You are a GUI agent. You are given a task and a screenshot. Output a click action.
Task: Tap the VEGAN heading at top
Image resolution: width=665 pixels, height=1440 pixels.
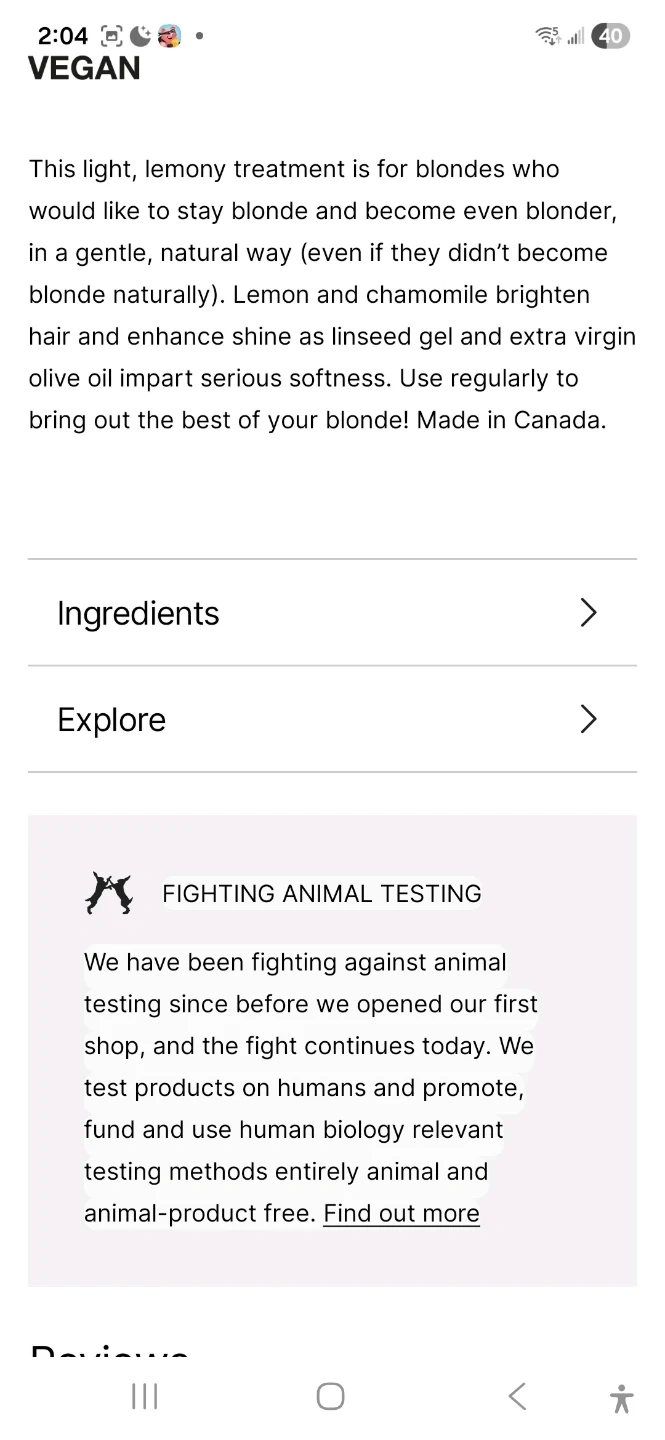[x=84, y=69]
